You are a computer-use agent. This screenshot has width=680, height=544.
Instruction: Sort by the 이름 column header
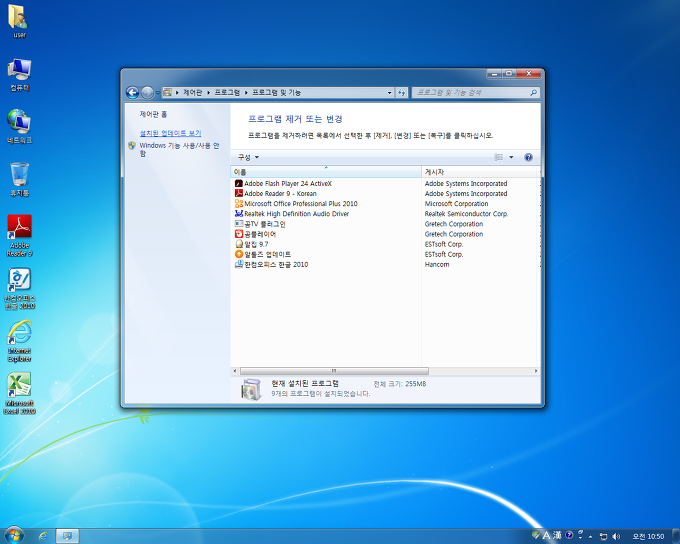pyautogui.click(x=326, y=172)
